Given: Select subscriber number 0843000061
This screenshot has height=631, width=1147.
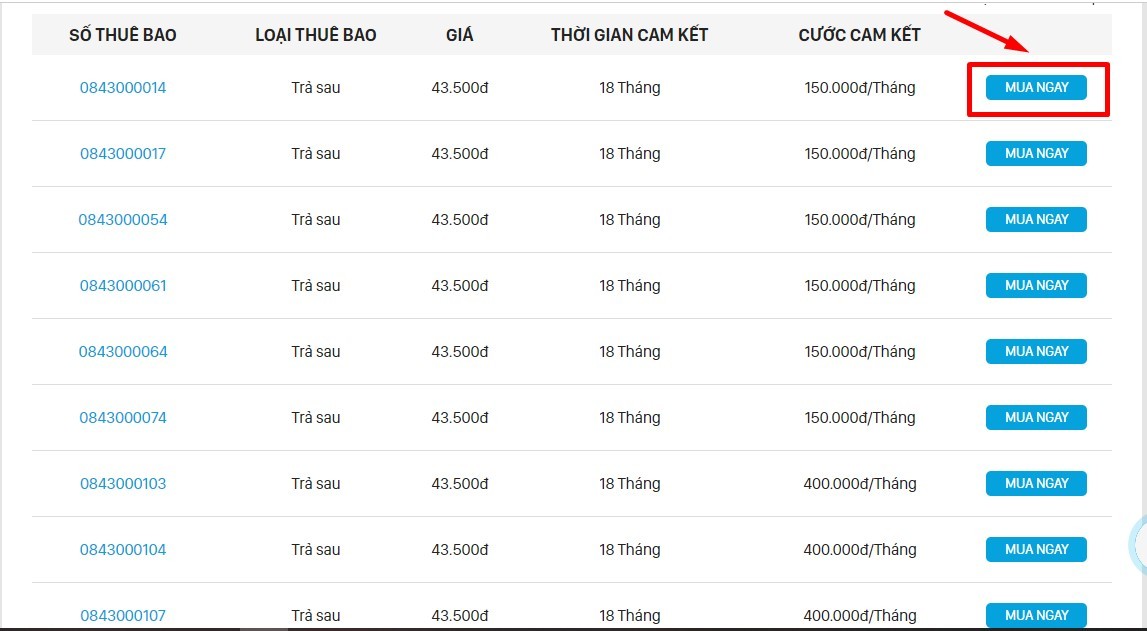Looking at the screenshot, I should pos(123,285).
